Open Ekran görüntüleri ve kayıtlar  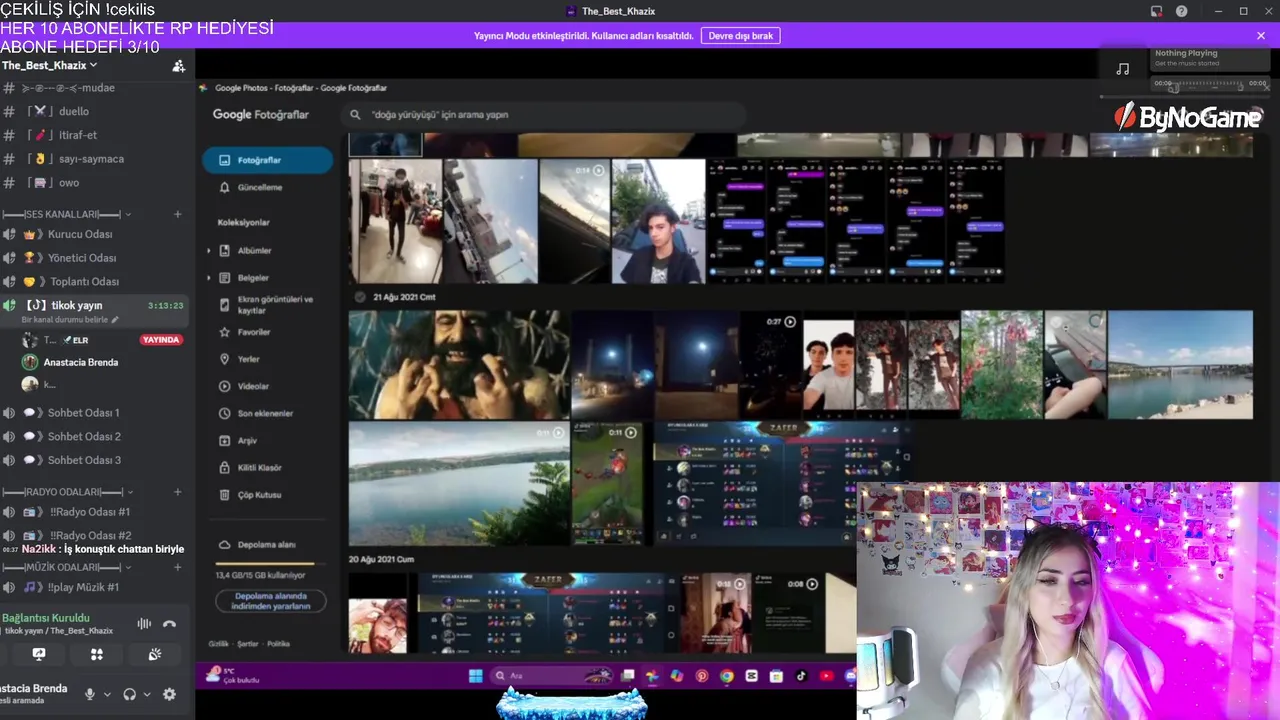coord(267,305)
